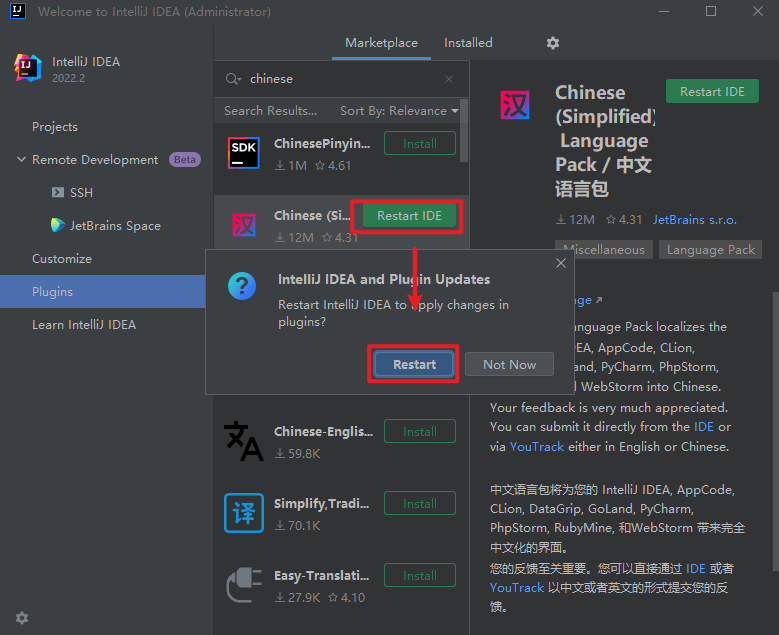Viewport: 779px width, 635px height.
Task: Click the large Chinese pack detail icon
Action: 515,105
